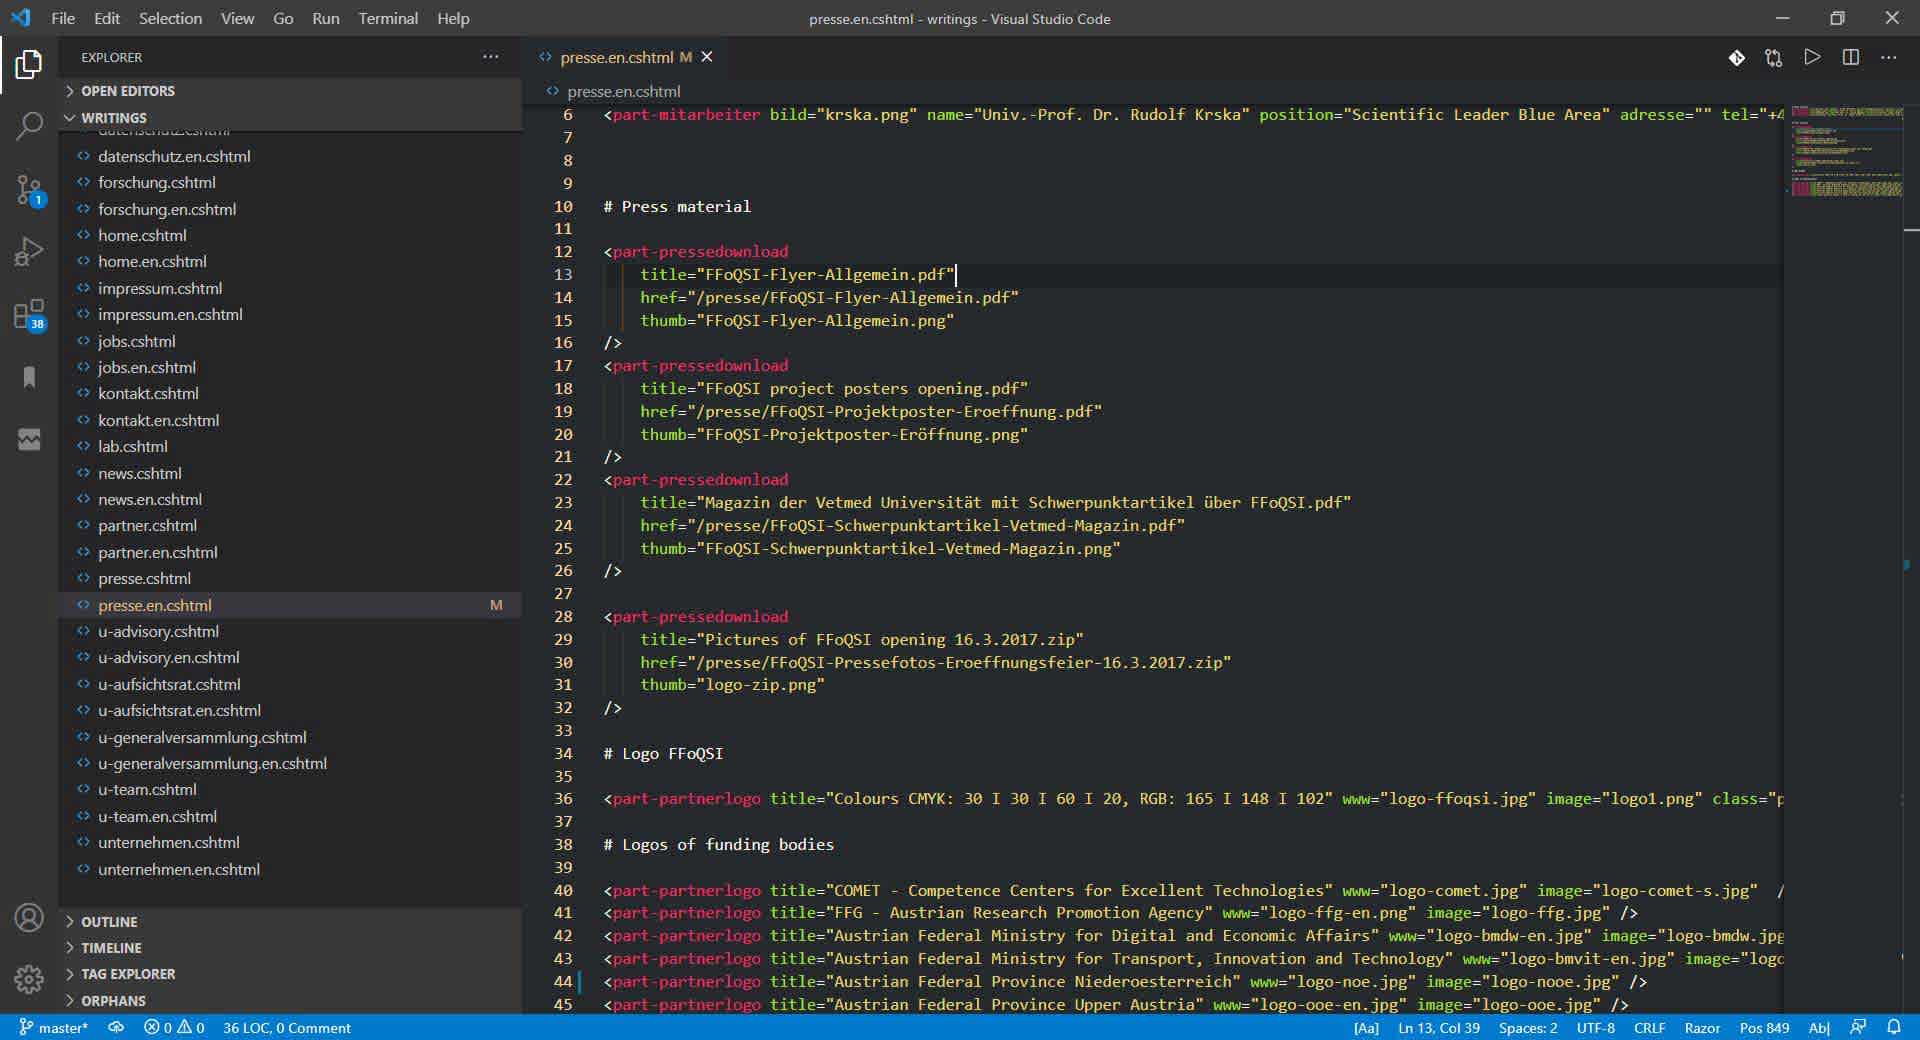The width and height of the screenshot is (1920, 1040).
Task: Open the Source Control view
Action: (29, 189)
